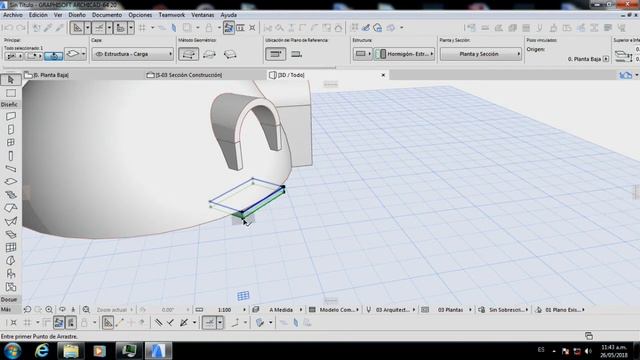
Task: Open the 01 Plano Exis... renovation dropdown
Action: (x=564, y=310)
